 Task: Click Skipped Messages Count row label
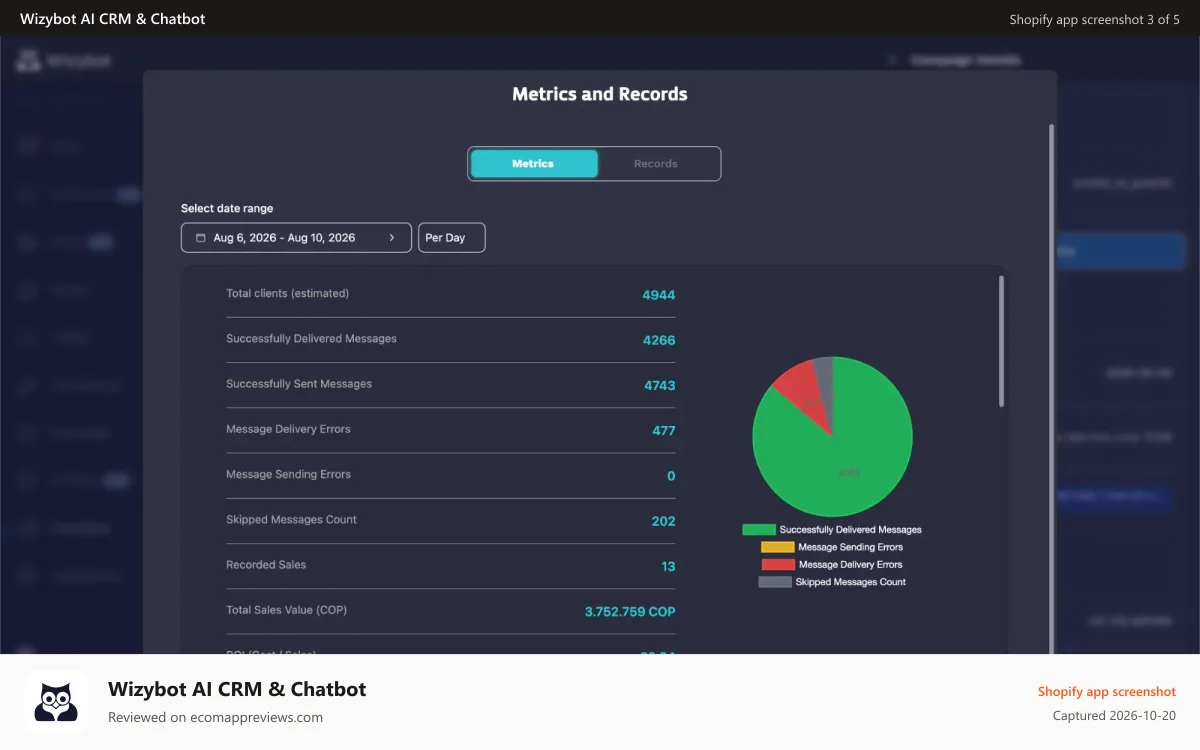point(291,520)
